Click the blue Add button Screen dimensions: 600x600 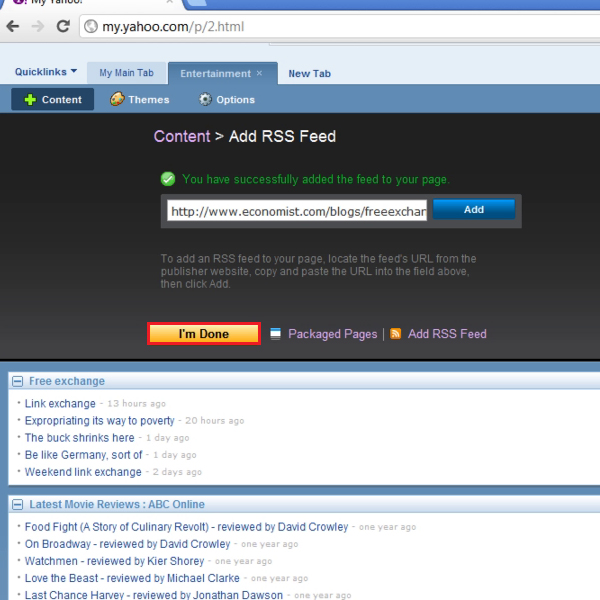point(474,209)
